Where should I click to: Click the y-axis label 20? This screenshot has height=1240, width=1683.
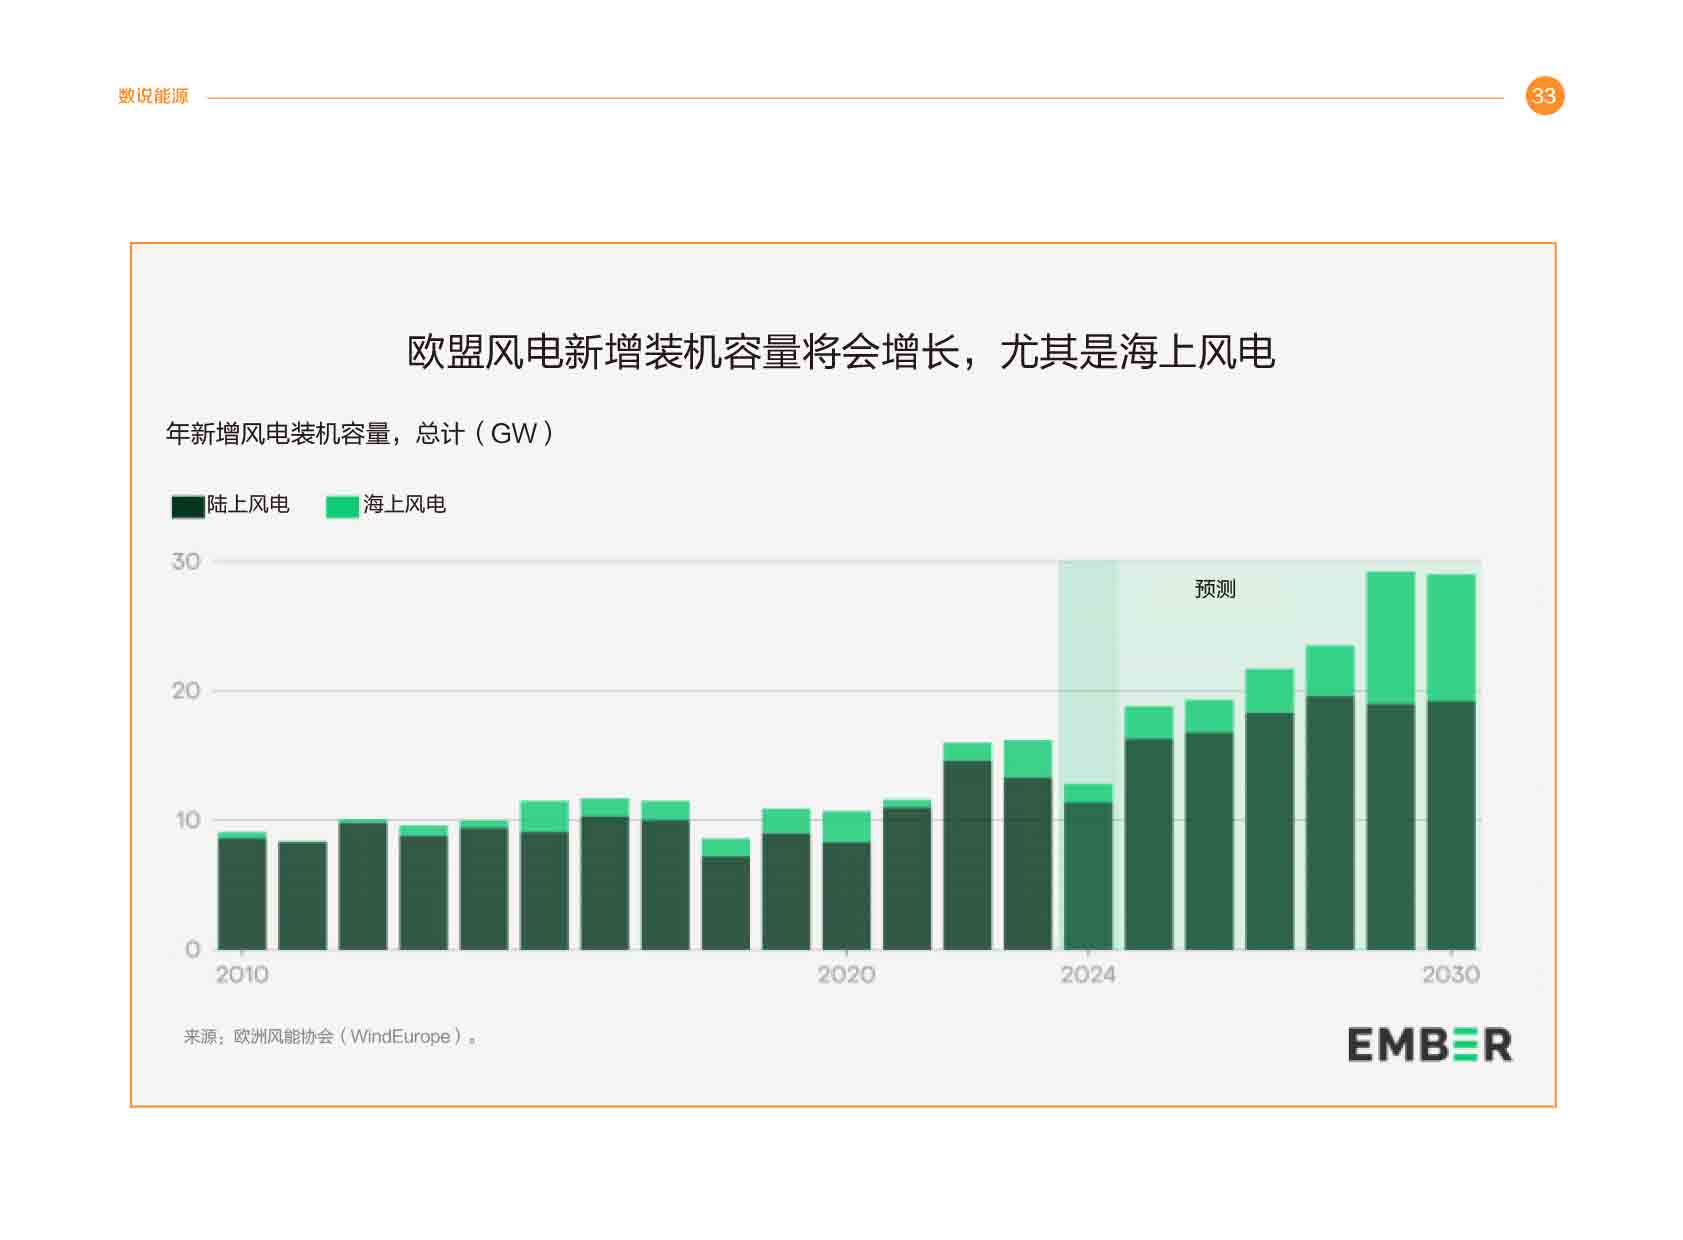pyautogui.click(x=186, y=690)
